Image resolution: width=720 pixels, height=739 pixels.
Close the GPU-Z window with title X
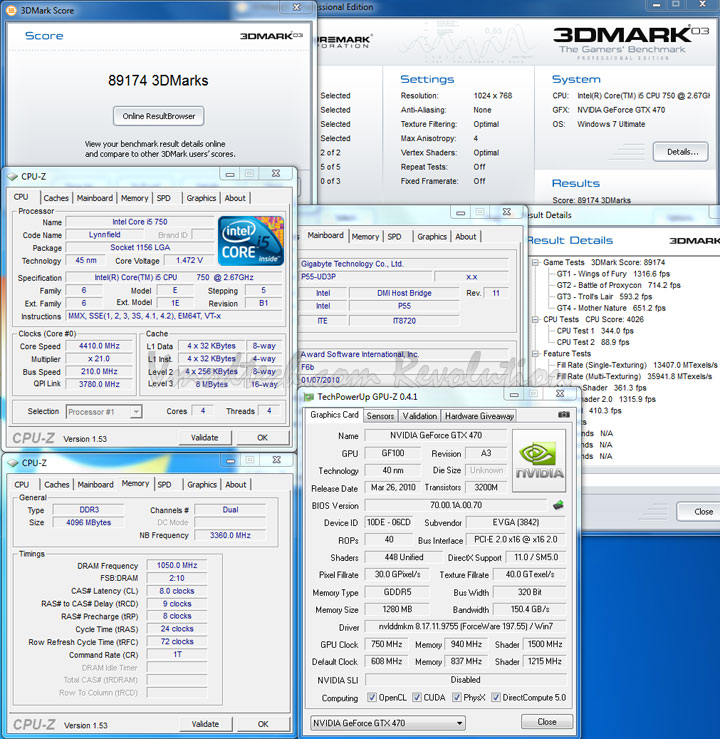(x=560, y=394)
